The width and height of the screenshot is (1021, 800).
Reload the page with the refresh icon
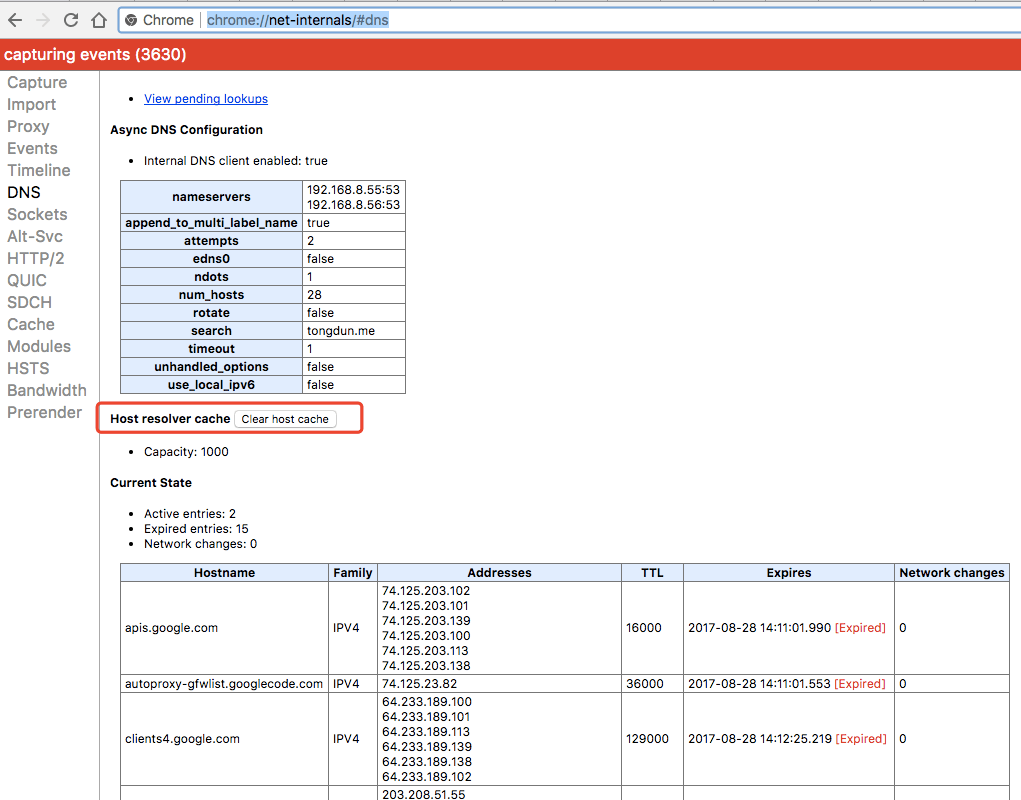tap(71, 20)
